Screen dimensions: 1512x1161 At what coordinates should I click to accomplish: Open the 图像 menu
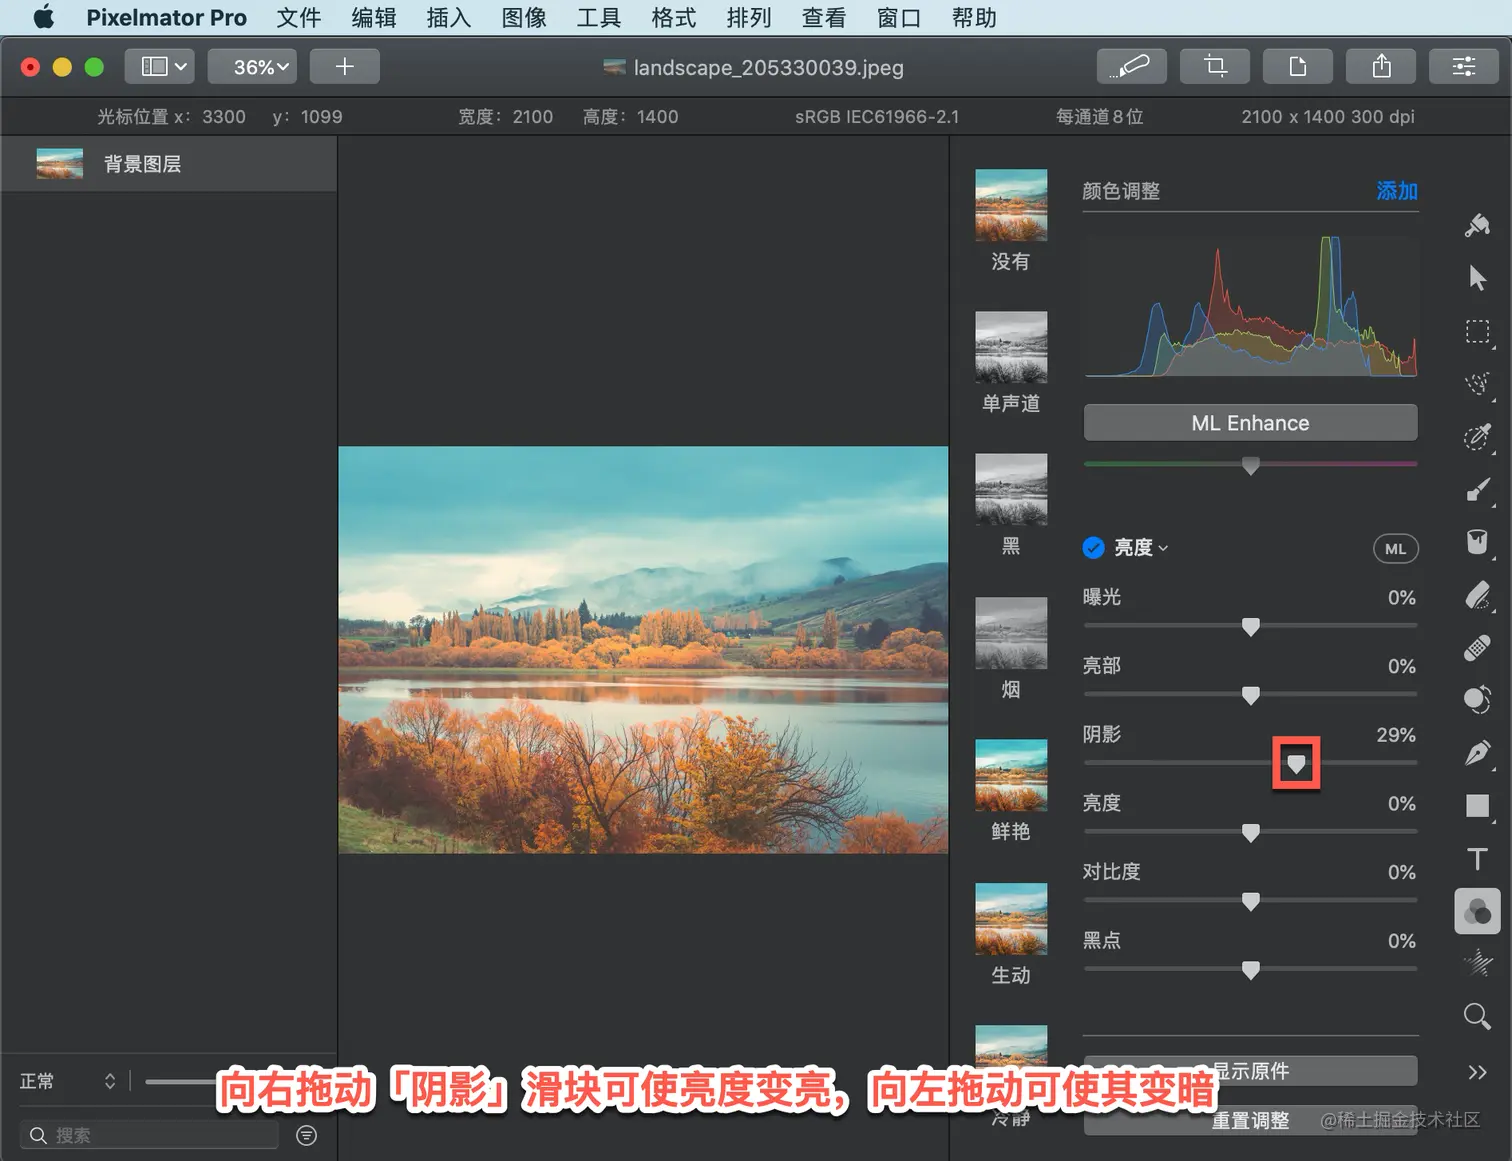[x=524, y=17]
